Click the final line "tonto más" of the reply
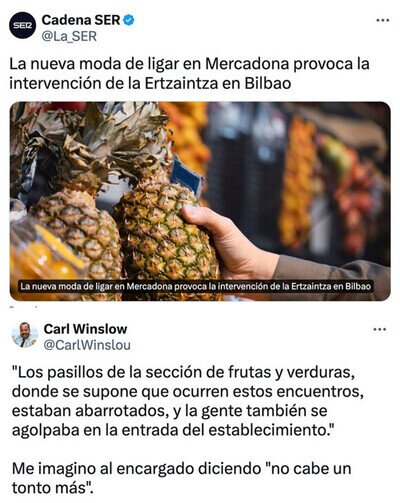The height and width of the screenshot is (503, 400). pyautogui.click(x=52, y=488)
